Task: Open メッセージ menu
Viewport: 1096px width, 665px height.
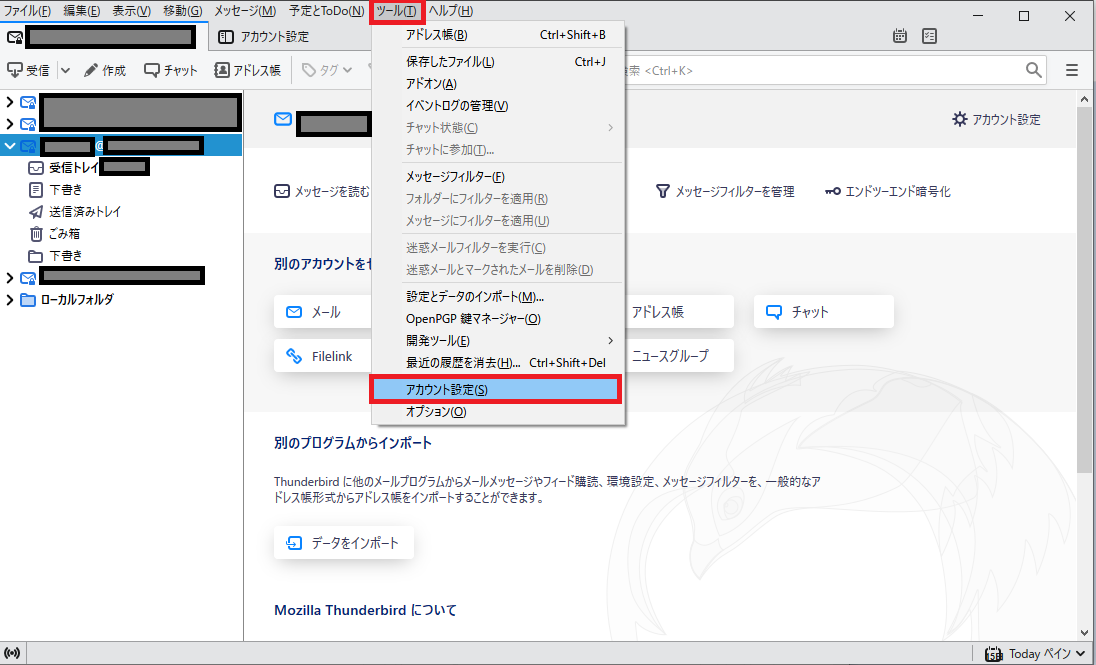Action: (245, 10)
